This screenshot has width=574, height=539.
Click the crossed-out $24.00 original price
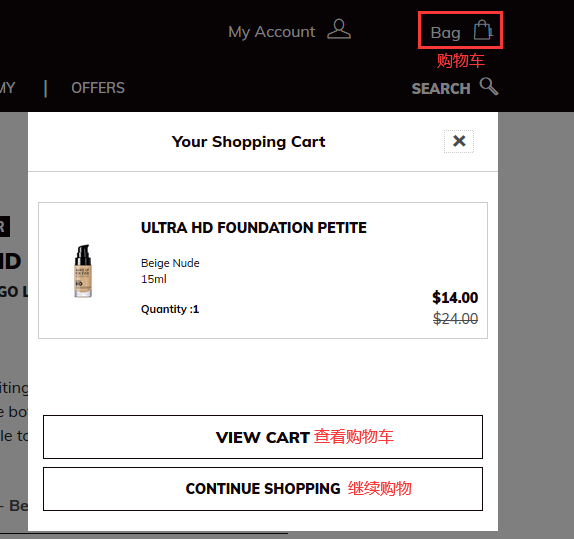pos(455,319)
